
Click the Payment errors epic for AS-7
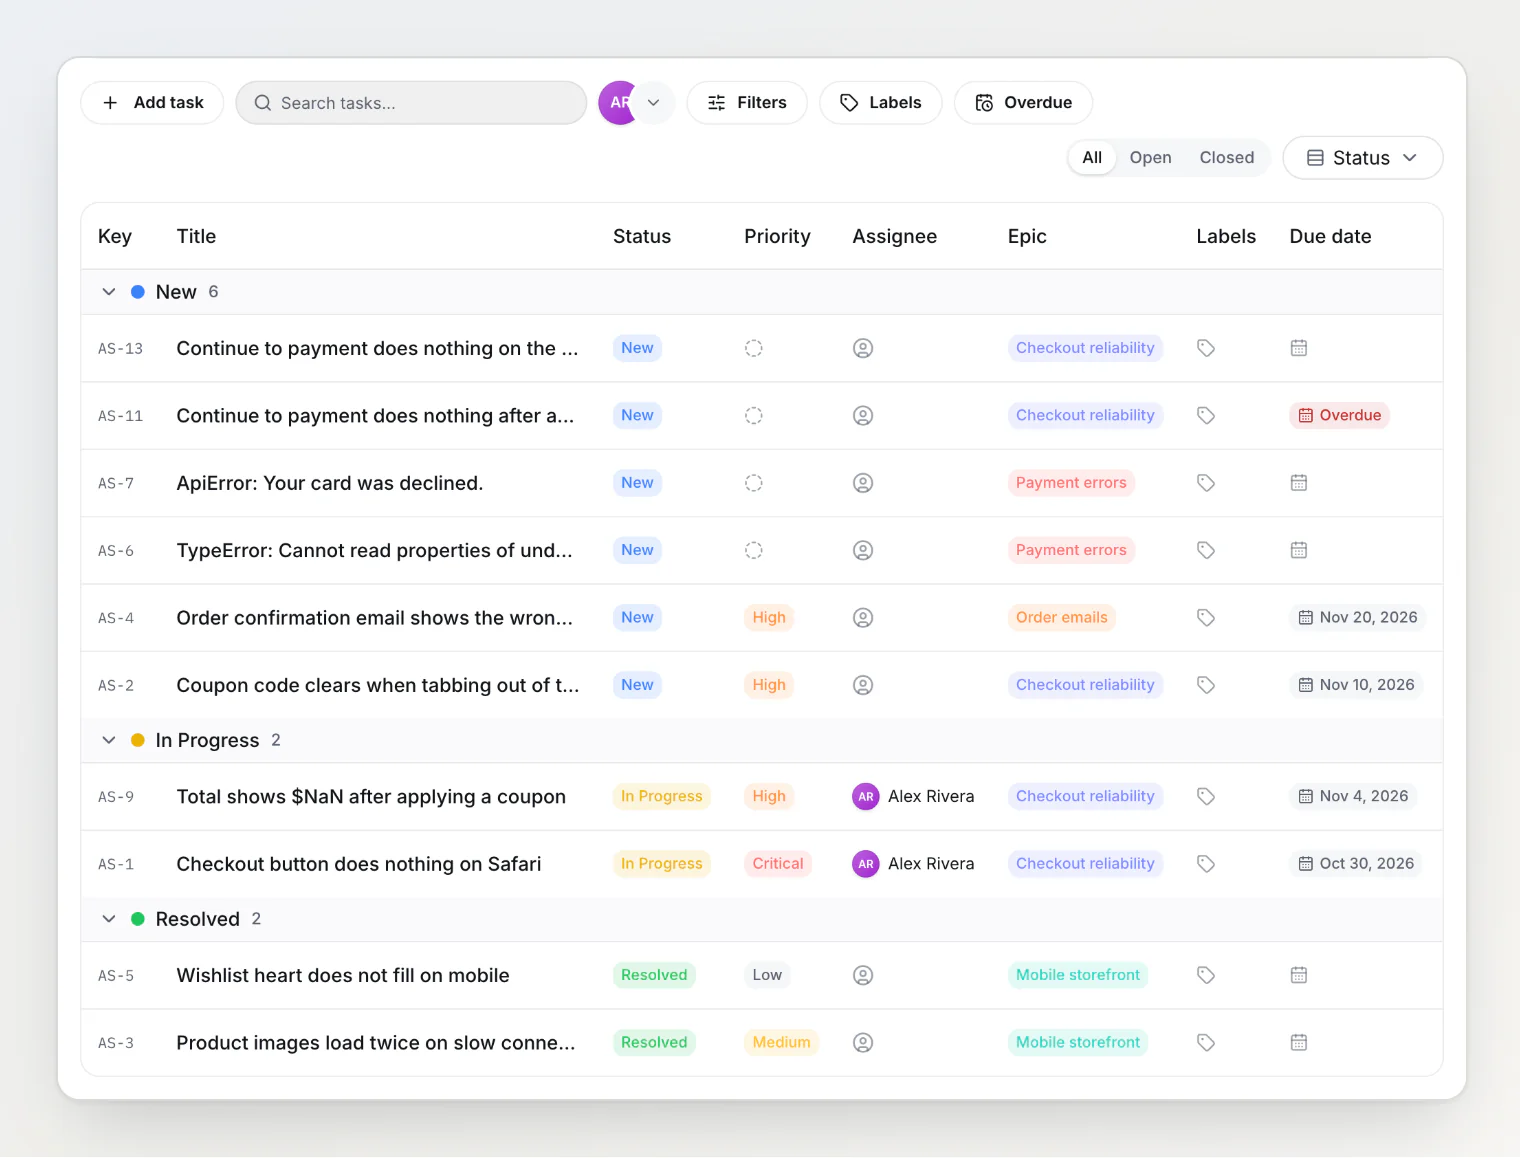click(x=1071, y=483)
